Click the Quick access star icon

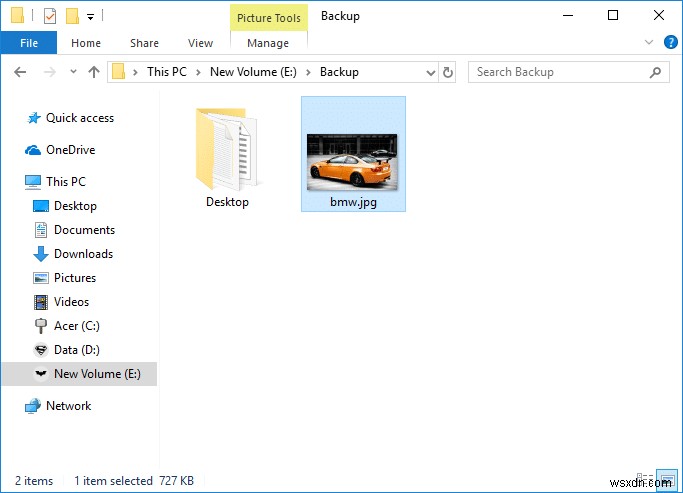click(34, 118)
